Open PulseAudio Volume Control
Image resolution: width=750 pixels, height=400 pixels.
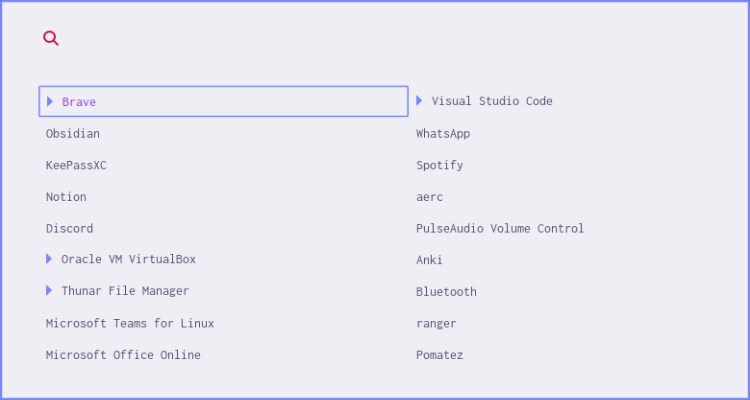(500, 228)
